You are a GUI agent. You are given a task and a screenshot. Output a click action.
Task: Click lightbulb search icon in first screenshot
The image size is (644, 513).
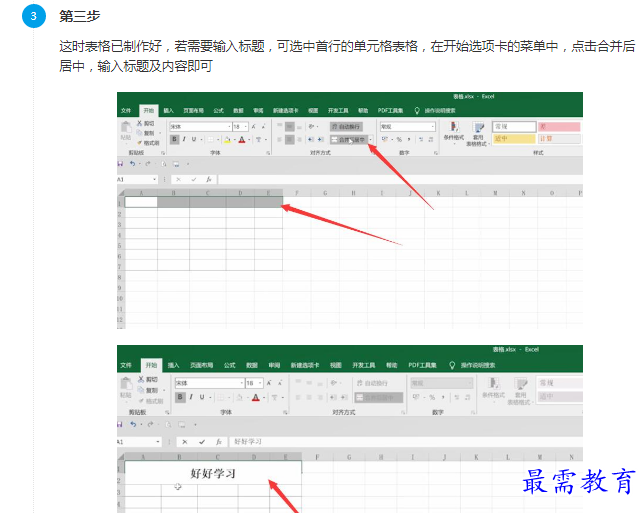(417, 110)
